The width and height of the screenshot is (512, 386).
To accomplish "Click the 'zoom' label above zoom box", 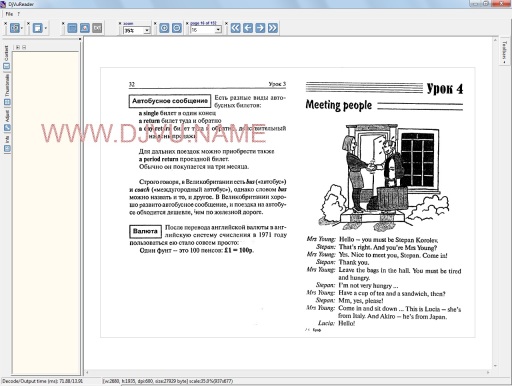I will [128, 23].
